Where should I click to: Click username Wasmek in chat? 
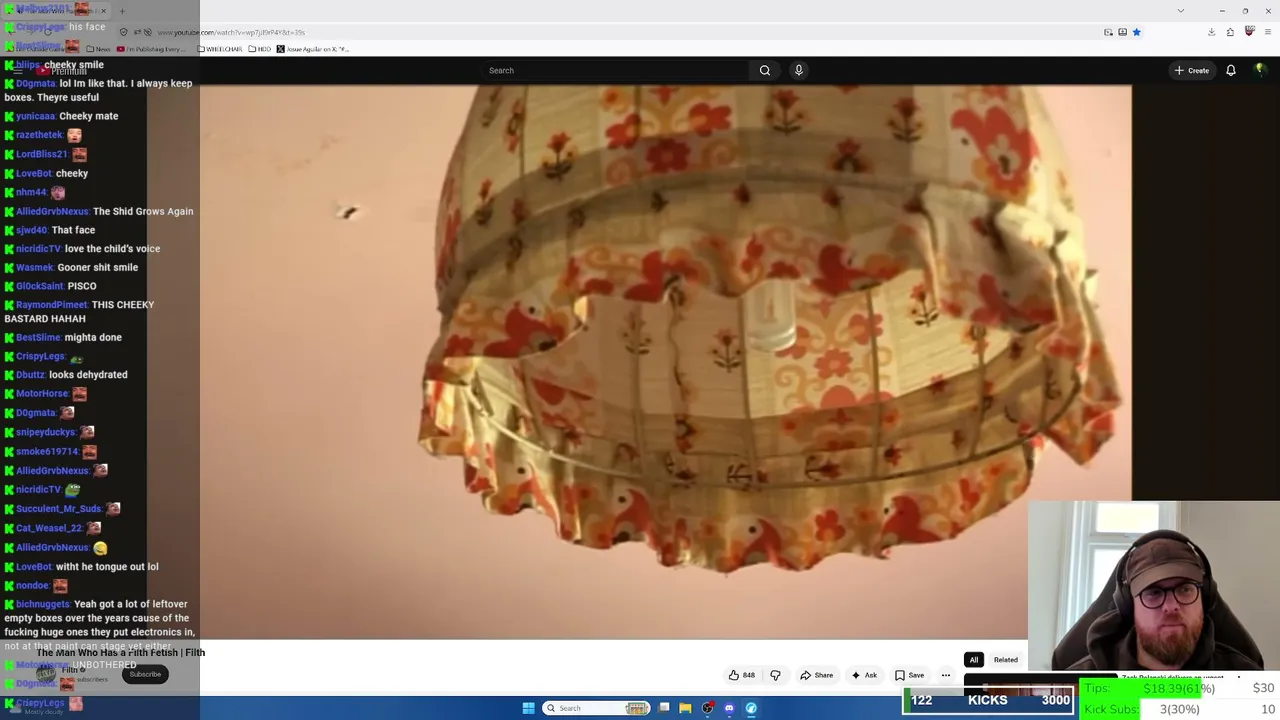click(x=35, y=267)
